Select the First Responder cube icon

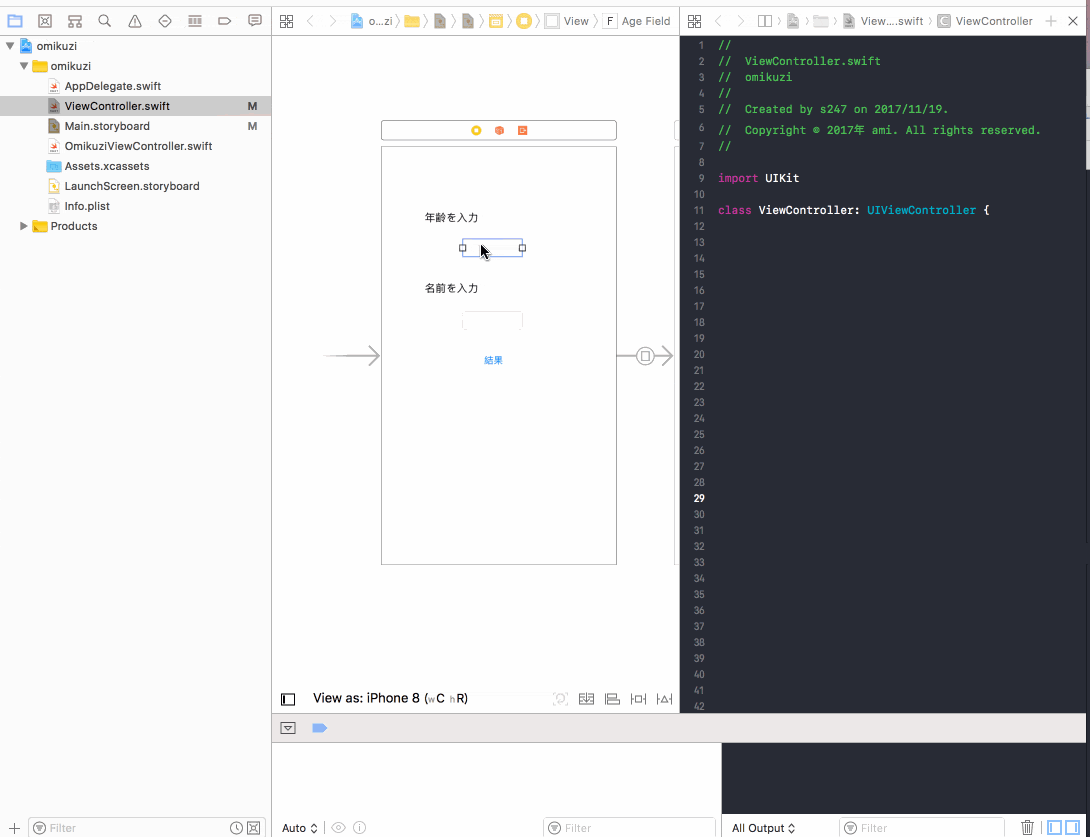(499, 130)
